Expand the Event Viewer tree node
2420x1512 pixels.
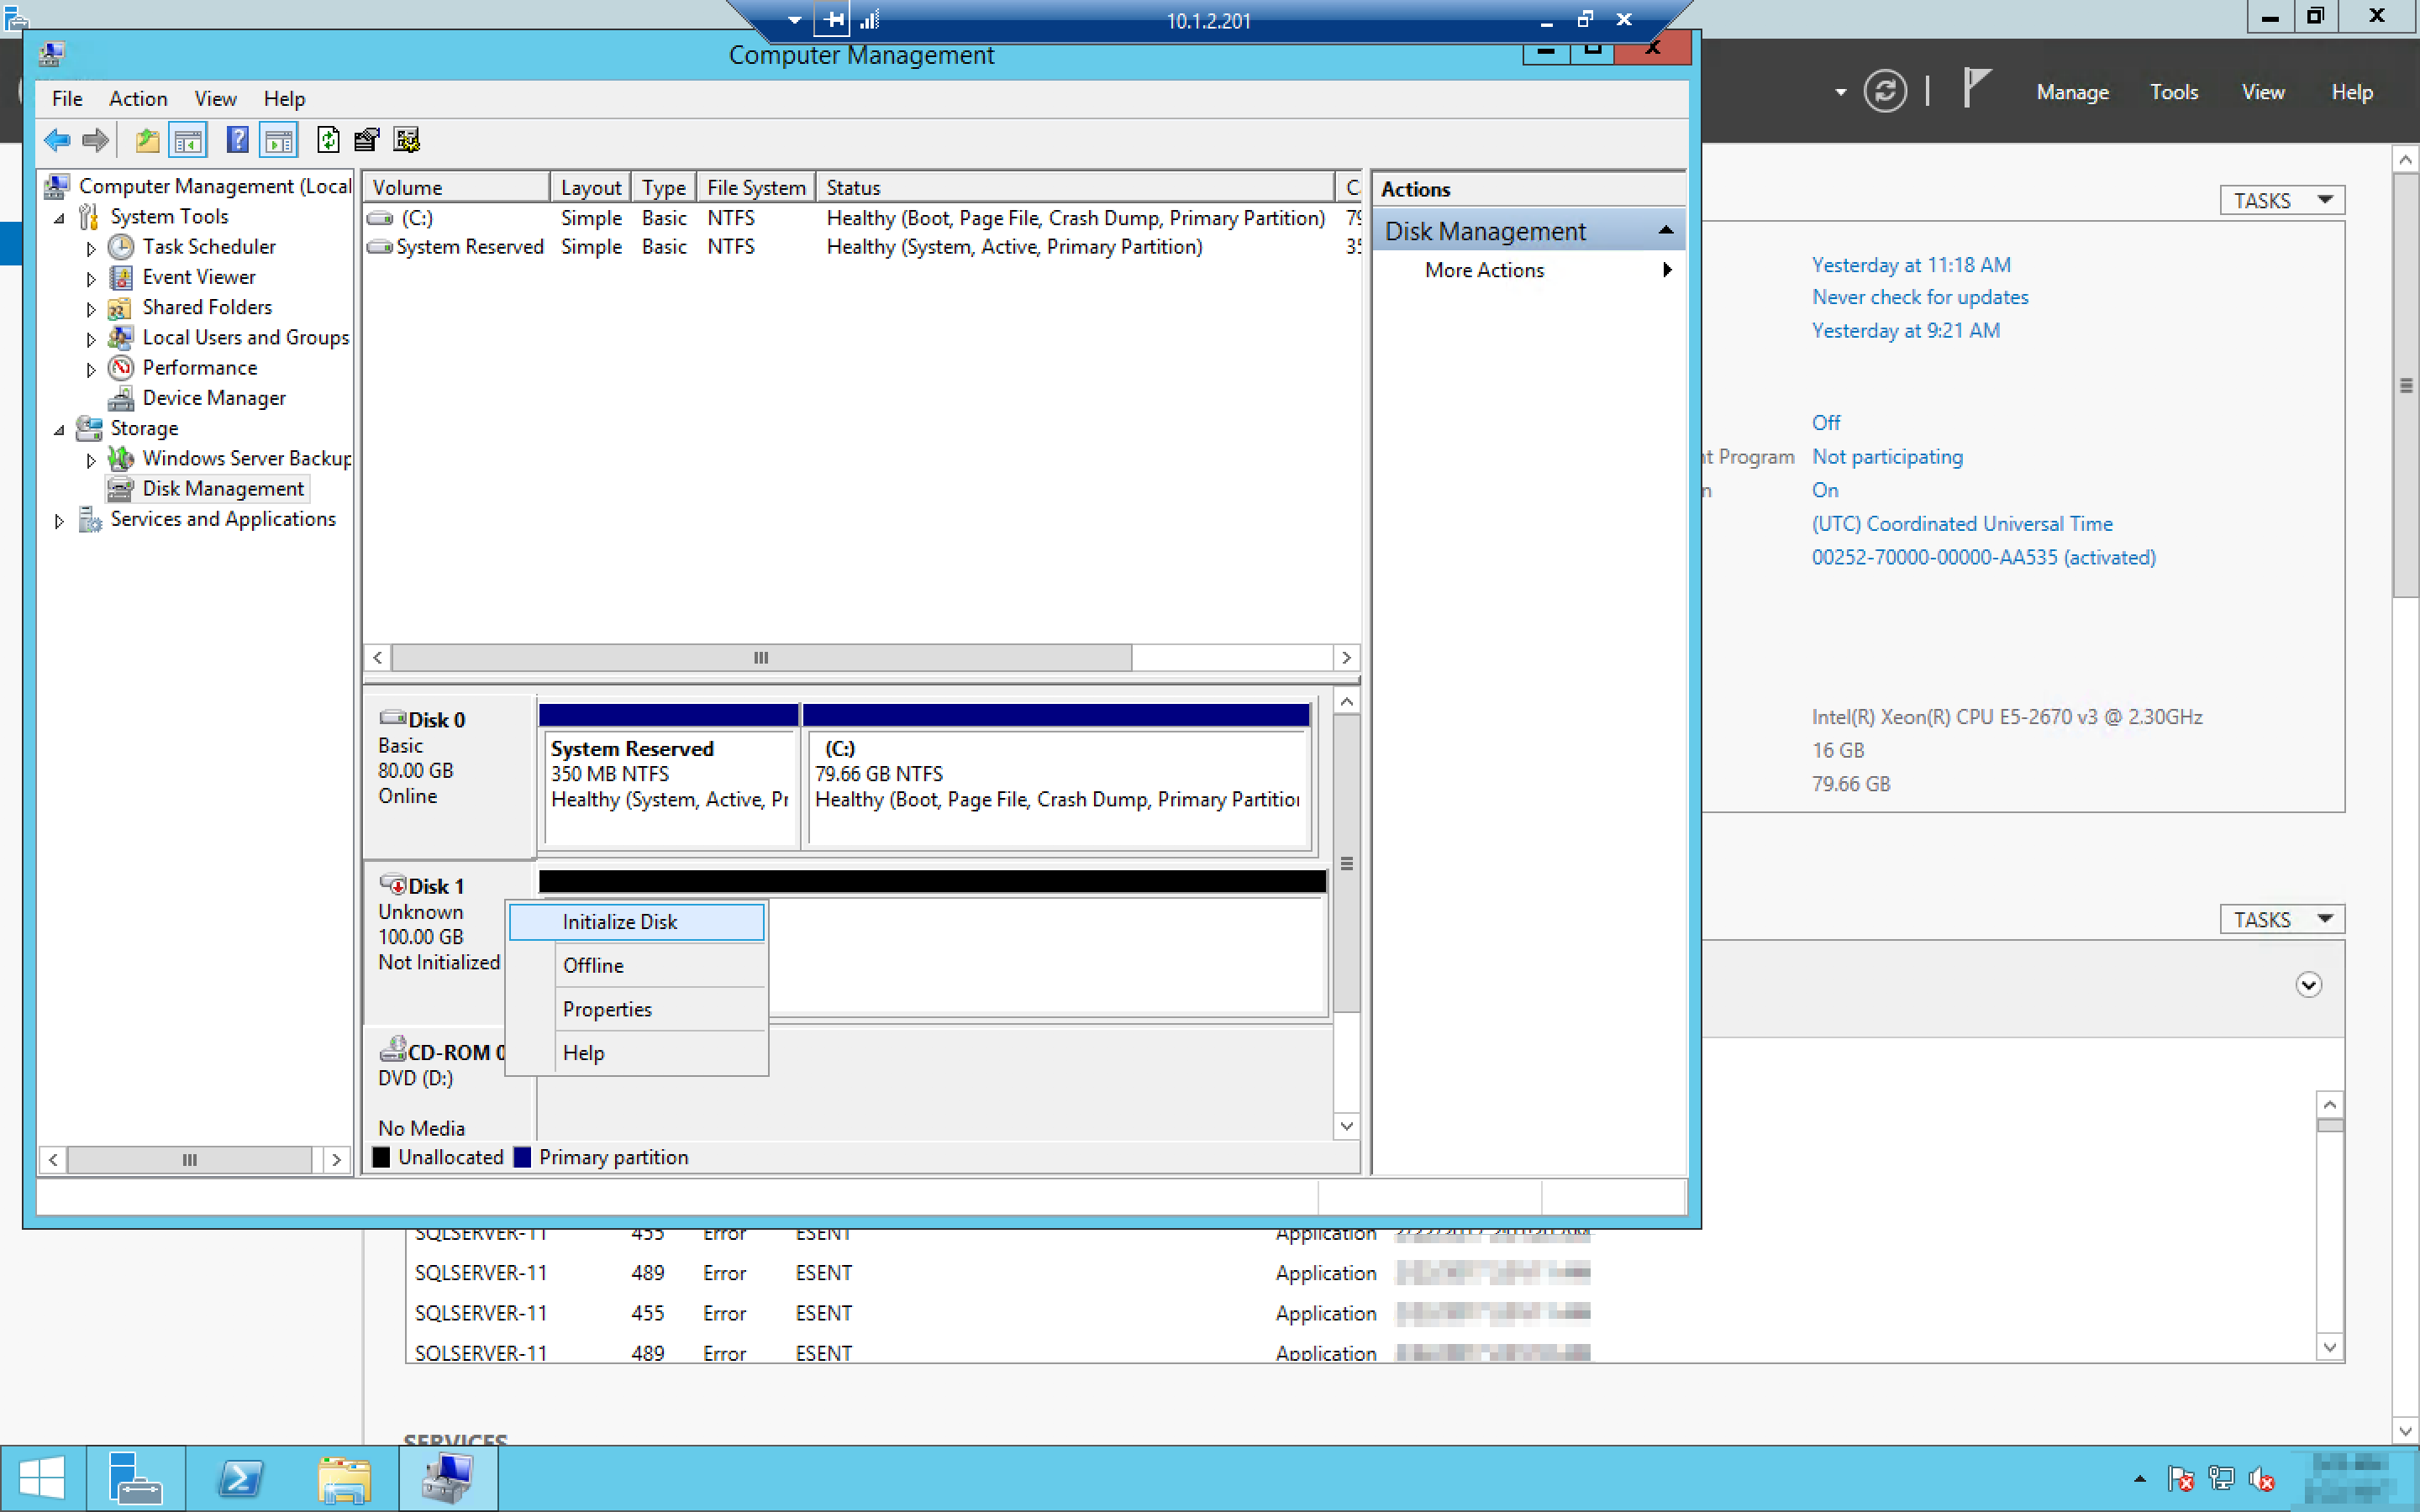[91, 278]
